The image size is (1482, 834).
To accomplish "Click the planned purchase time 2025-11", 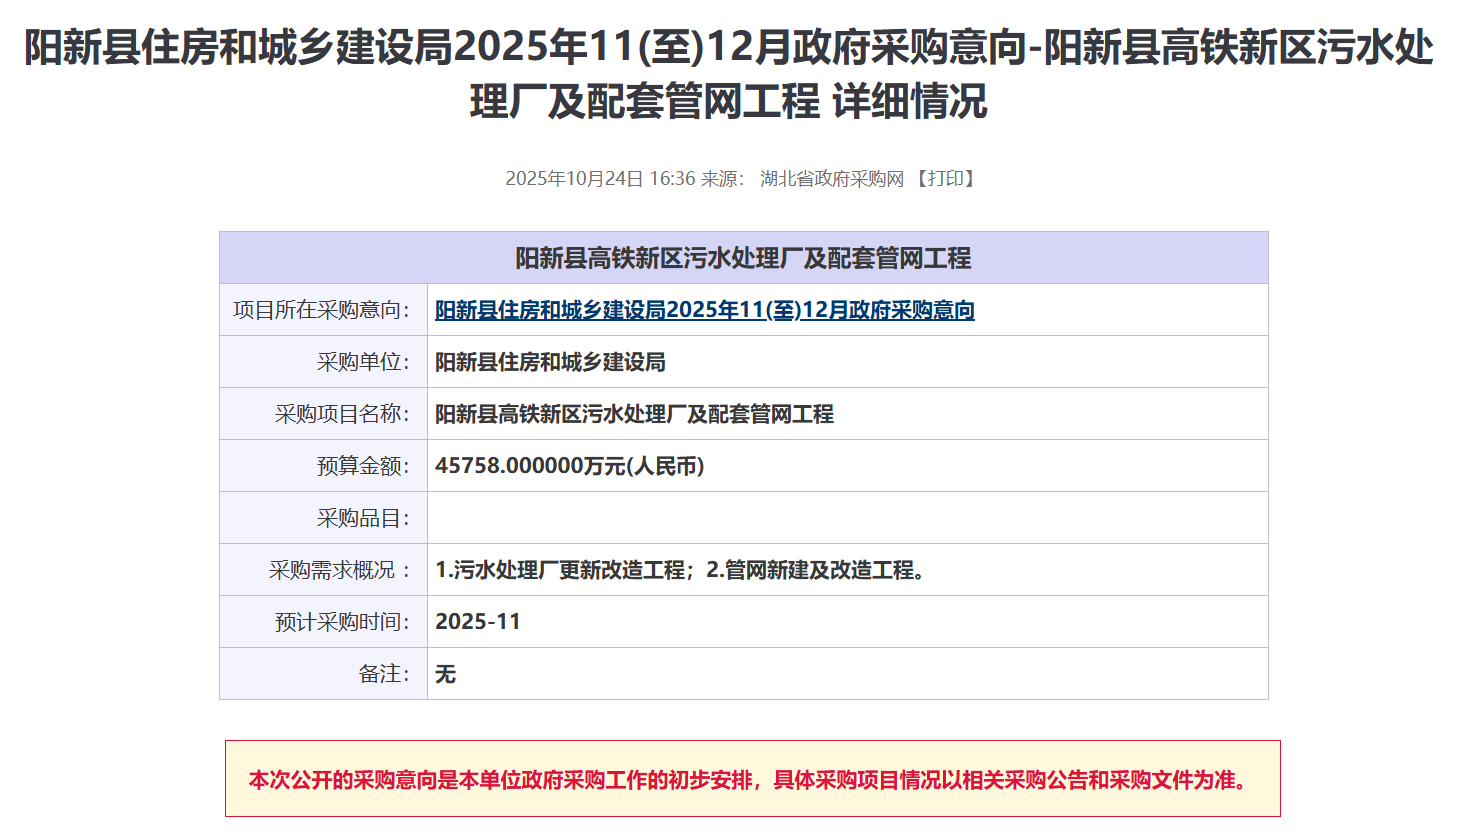I will (x=478, y=622).
